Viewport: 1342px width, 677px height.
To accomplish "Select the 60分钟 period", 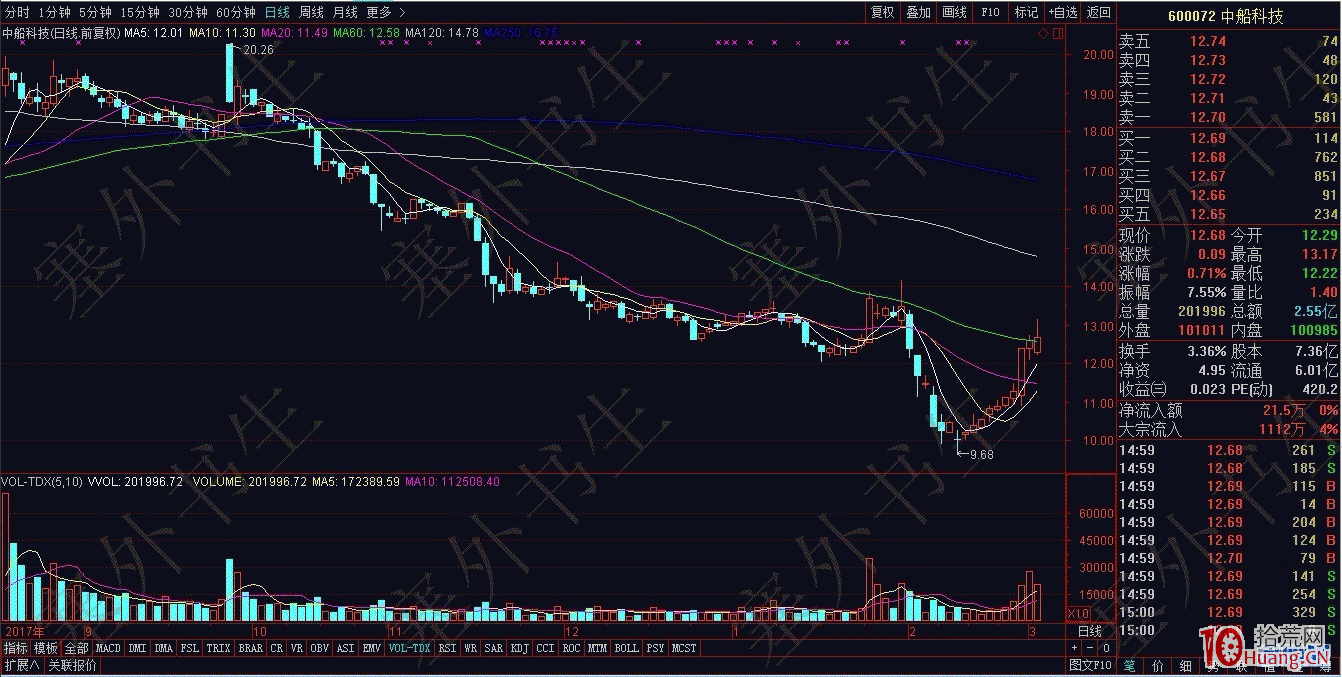I will (x=236, y=12).
